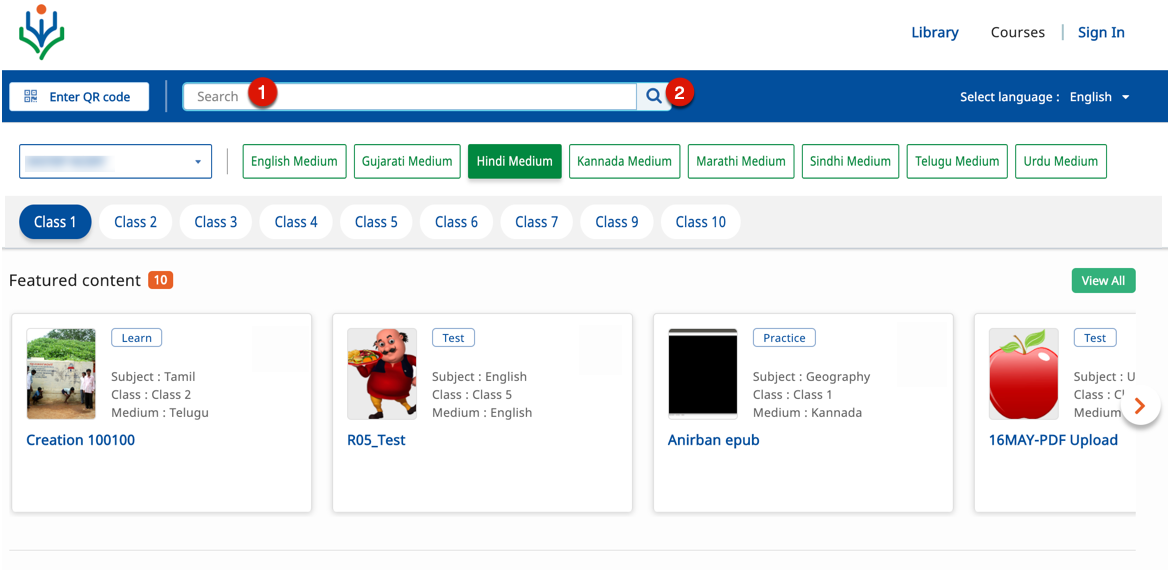The height and width of the screenshot is (570, 1169).
Task: Select the Class 10 tab
Action: coord(700,222)
